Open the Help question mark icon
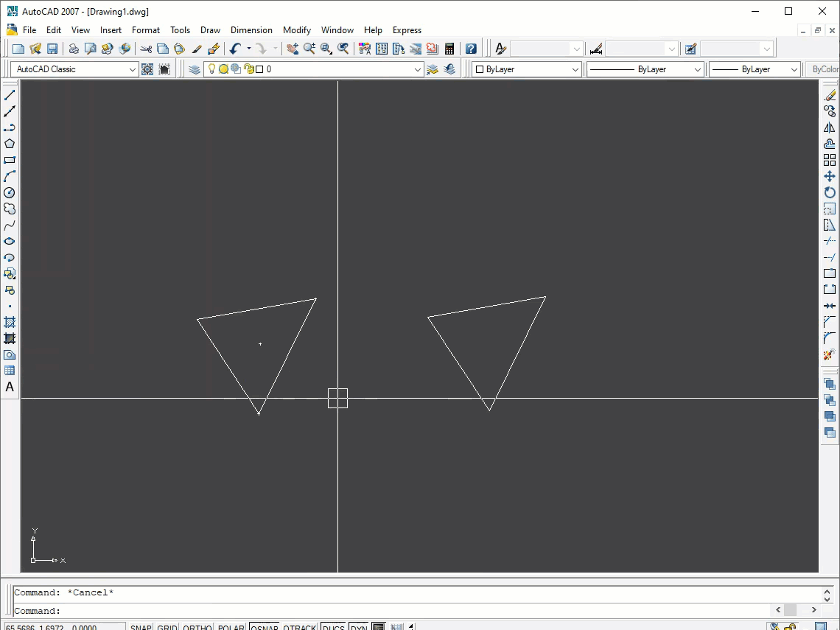This screenshot has height=630, width=840. (x=471, y=49)
